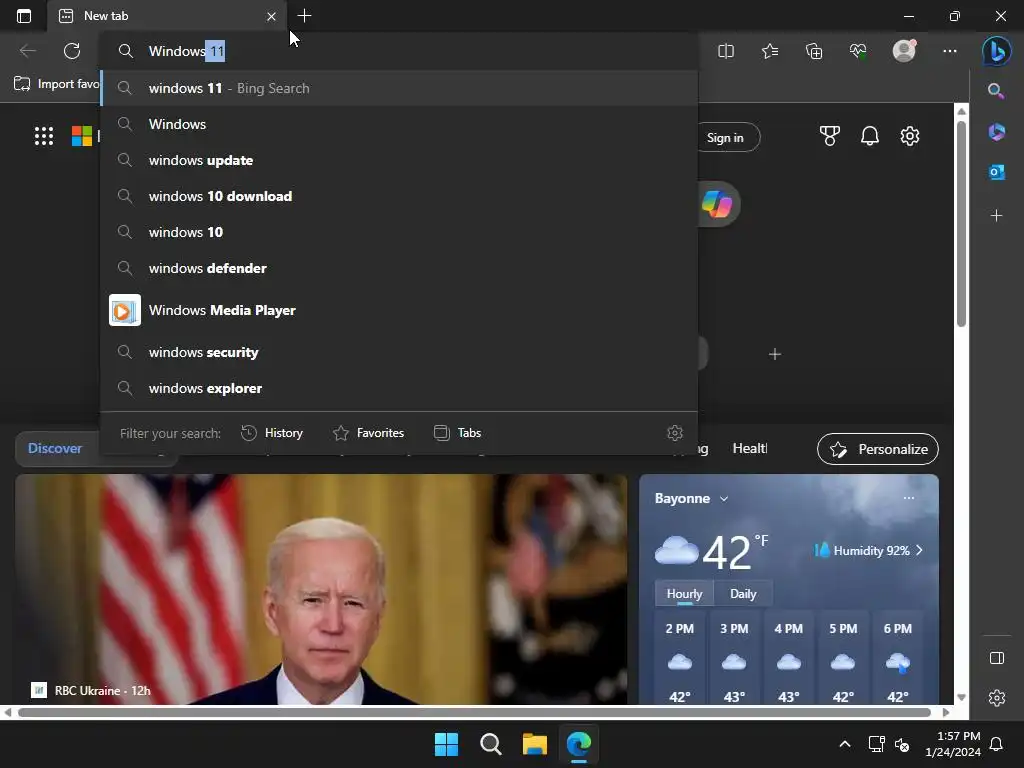The height and width of the screenshot is (768, 1024).
Task: Click the Back navigation arrow
Action: pos(27,51)
